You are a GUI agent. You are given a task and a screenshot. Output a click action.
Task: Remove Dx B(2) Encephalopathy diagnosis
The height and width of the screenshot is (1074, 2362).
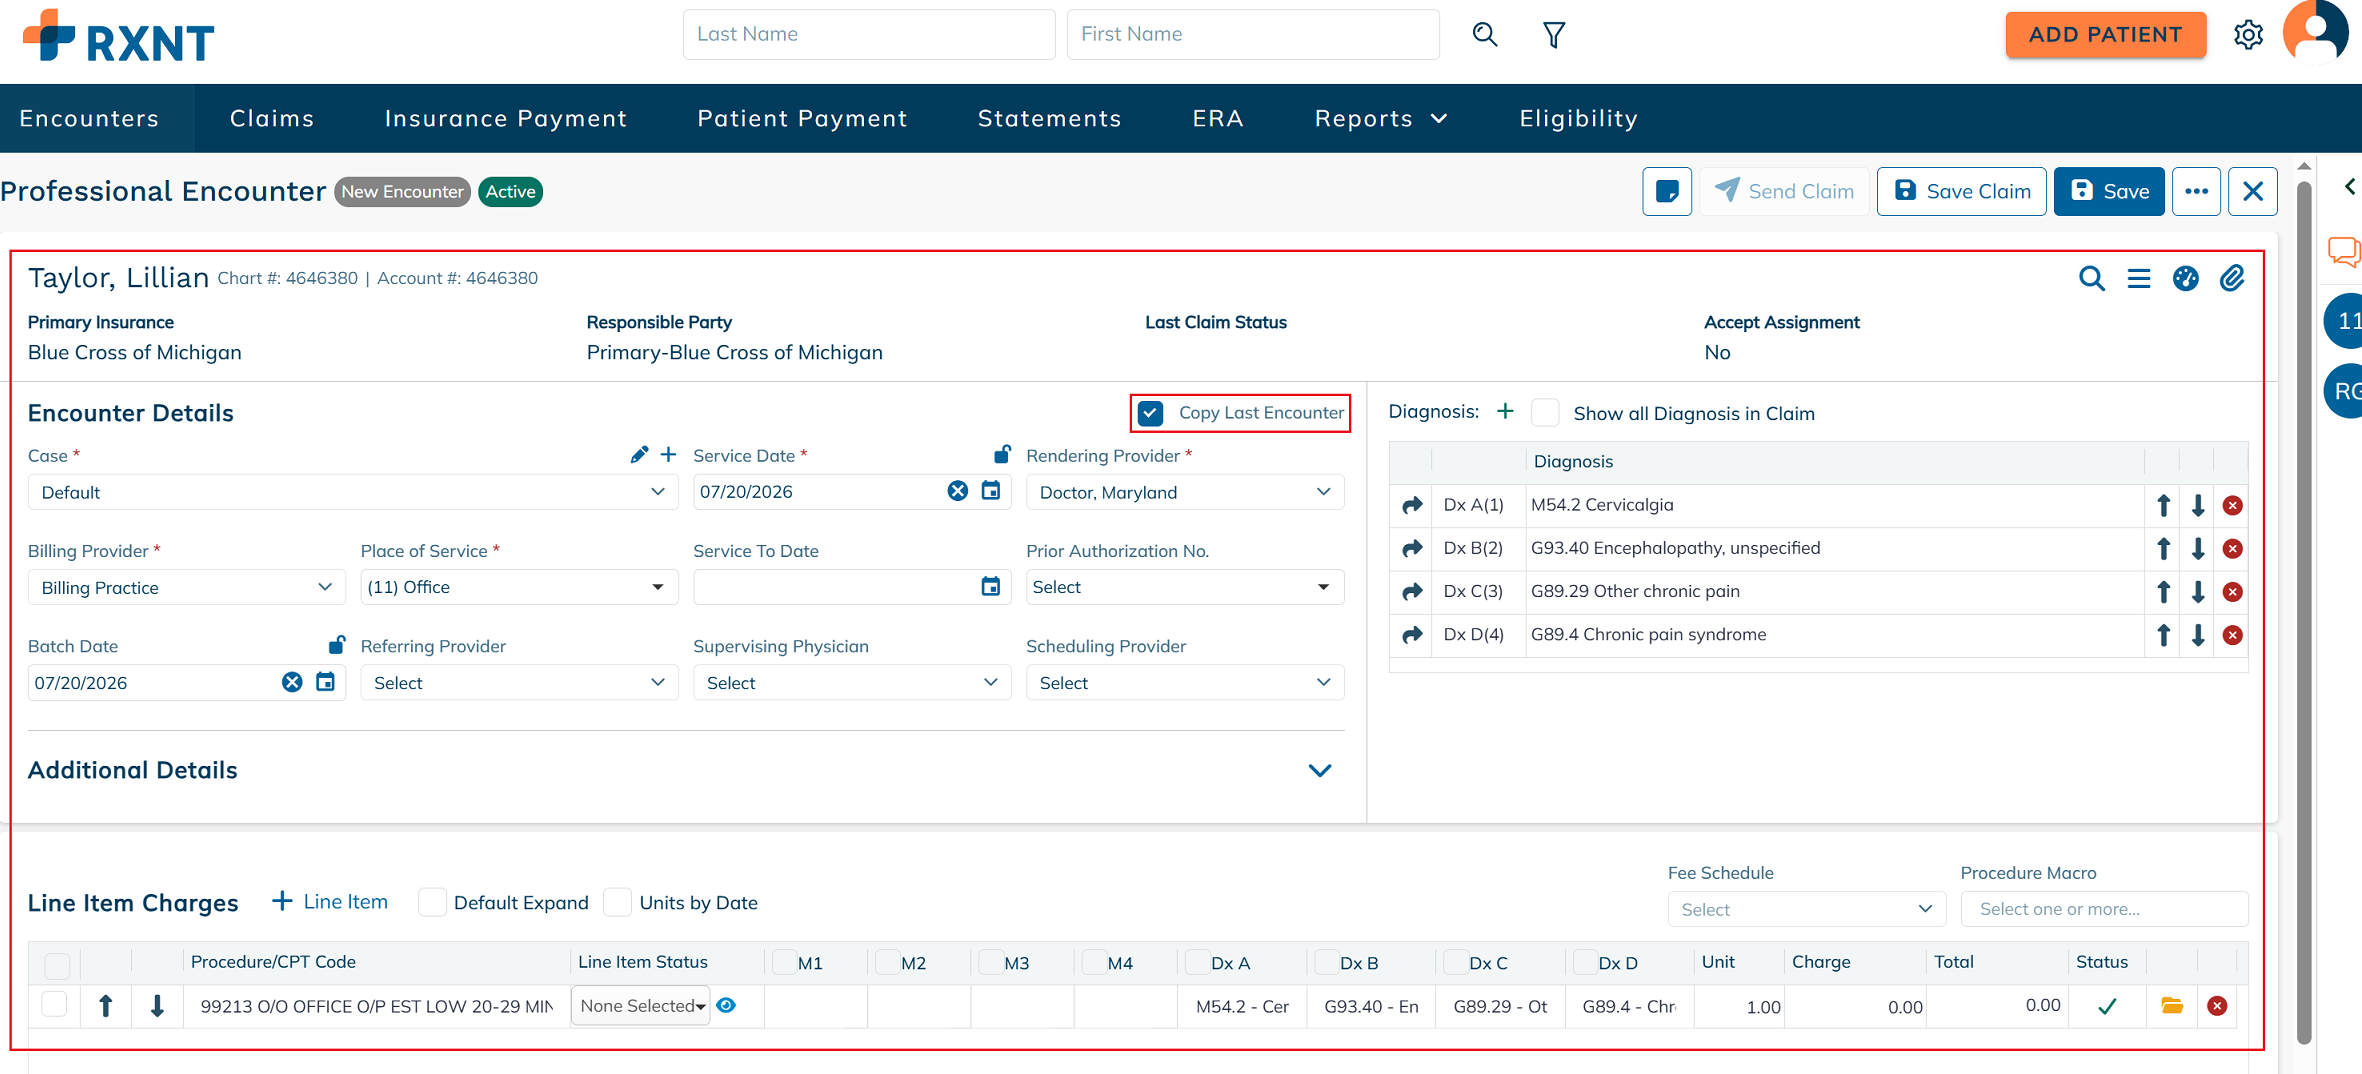2232,548
